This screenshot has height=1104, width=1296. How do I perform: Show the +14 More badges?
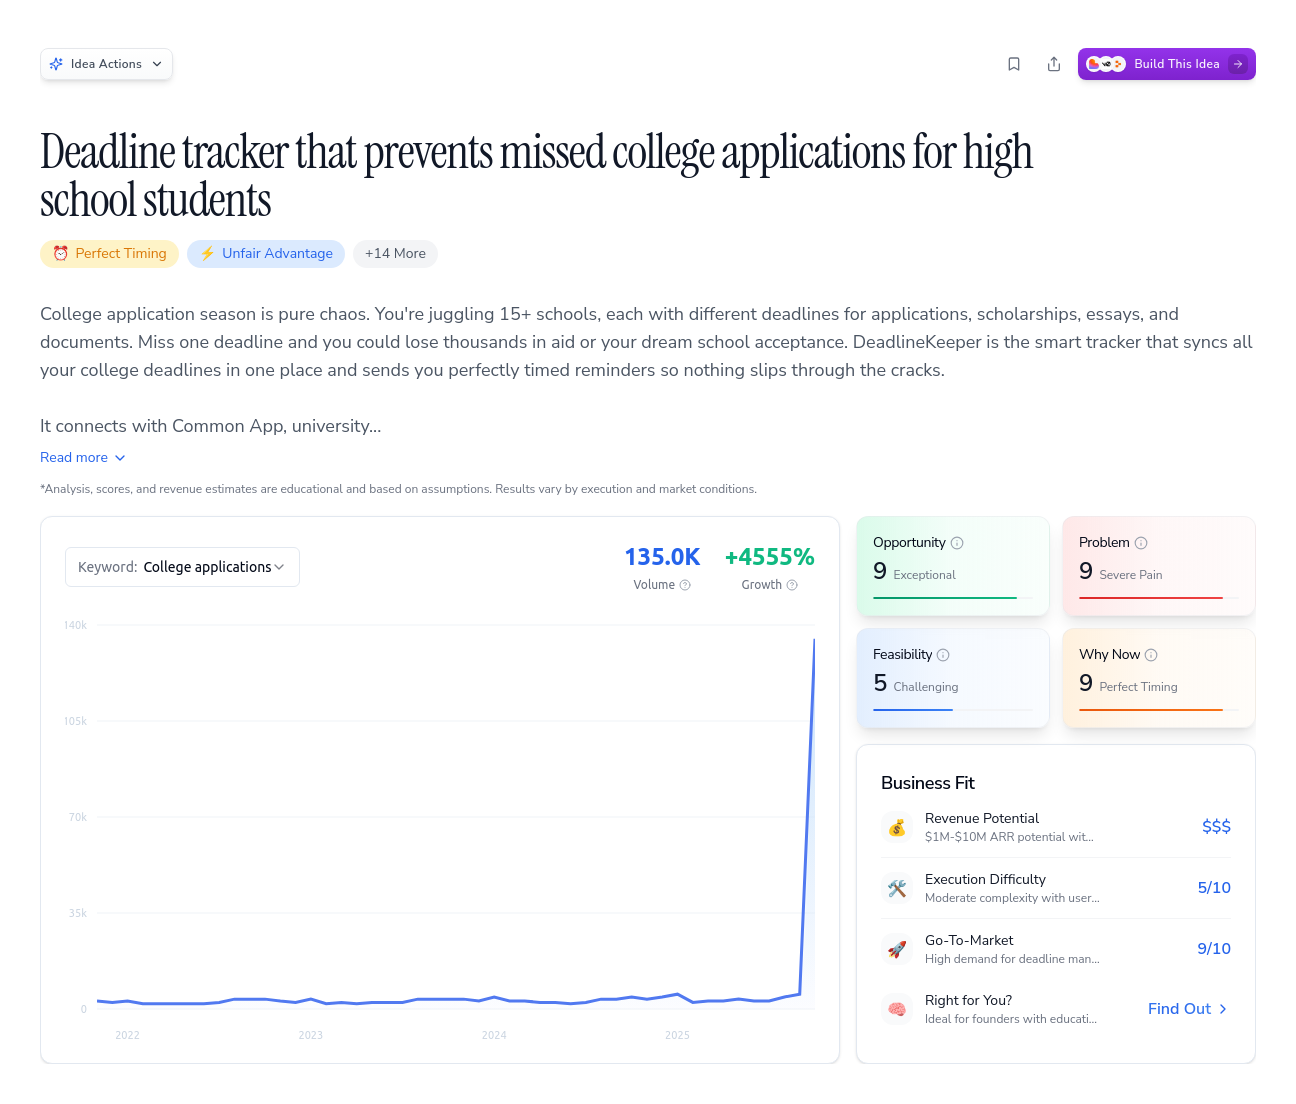(395, 253)
